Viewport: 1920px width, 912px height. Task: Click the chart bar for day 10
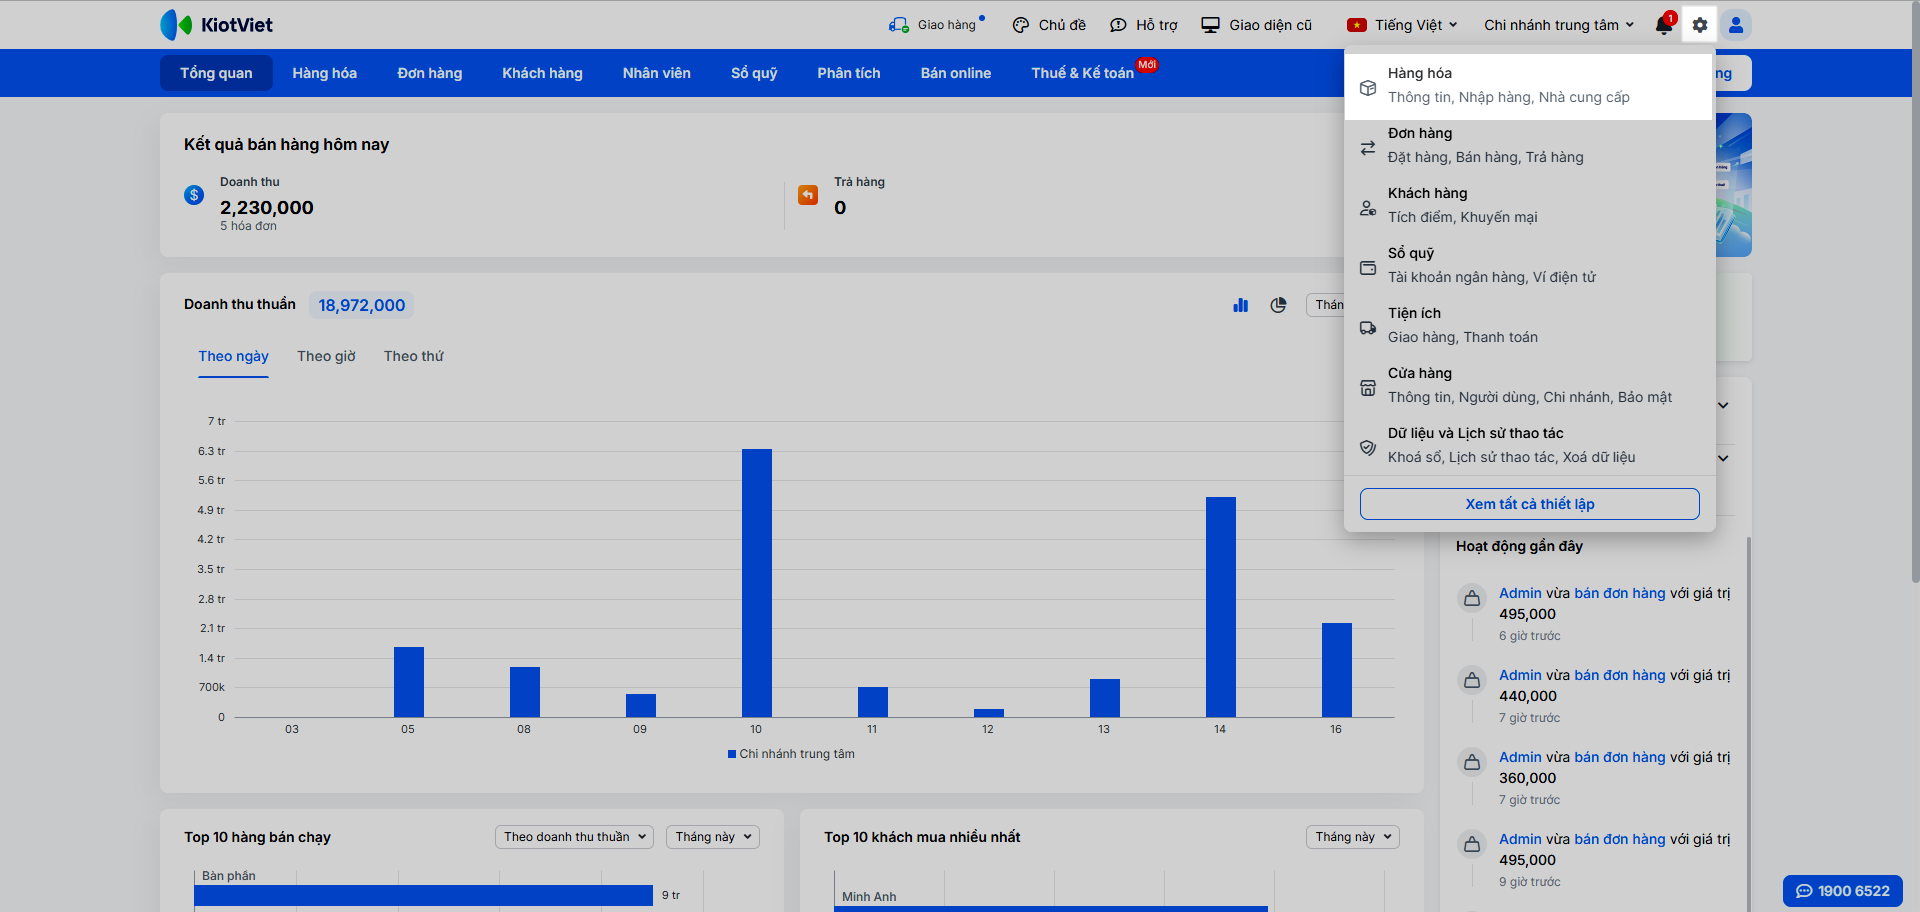click(x=757, y=583)
